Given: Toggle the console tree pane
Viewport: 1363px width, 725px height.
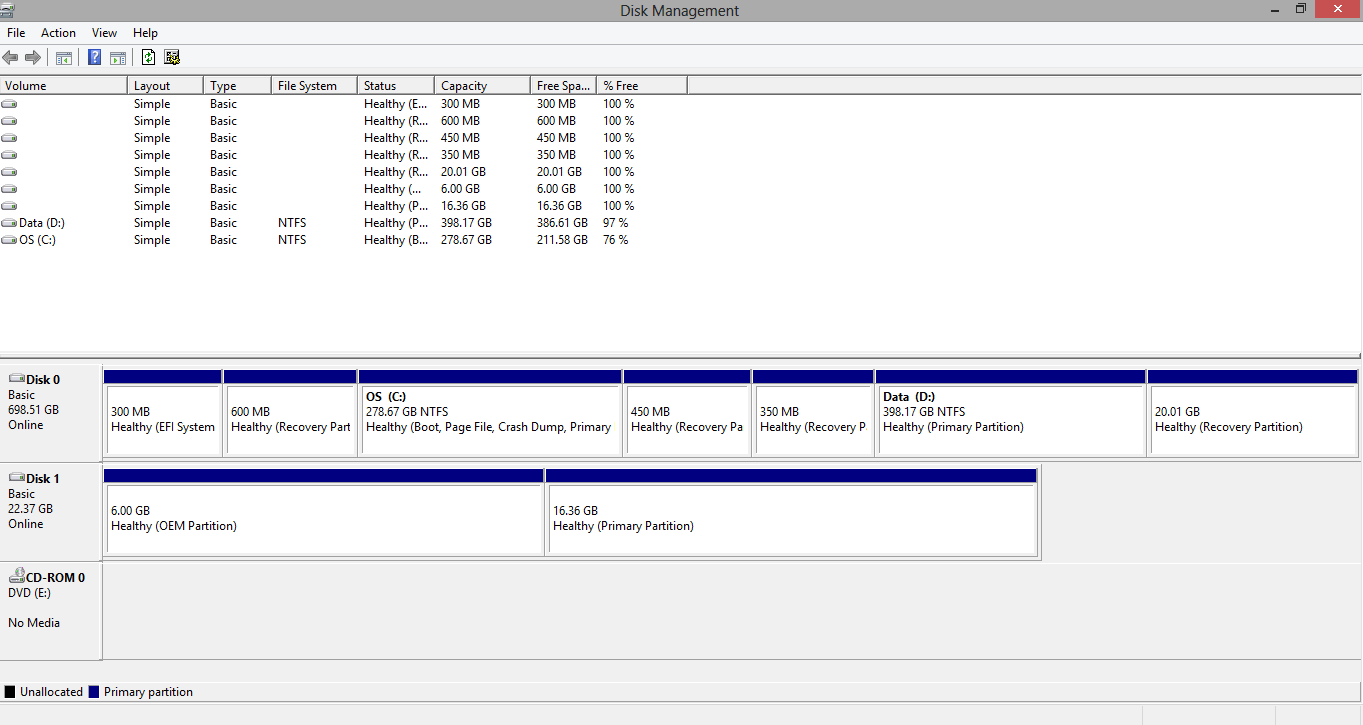Looking at the screenshot, I should tap(63, 57).
